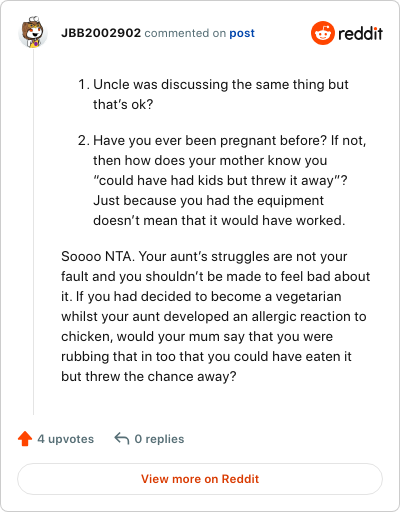Image resolution: width=400 pixels, height=512 pixels.
Task: Click the vertical comment thread line
Action: click(x=33, y=232)
